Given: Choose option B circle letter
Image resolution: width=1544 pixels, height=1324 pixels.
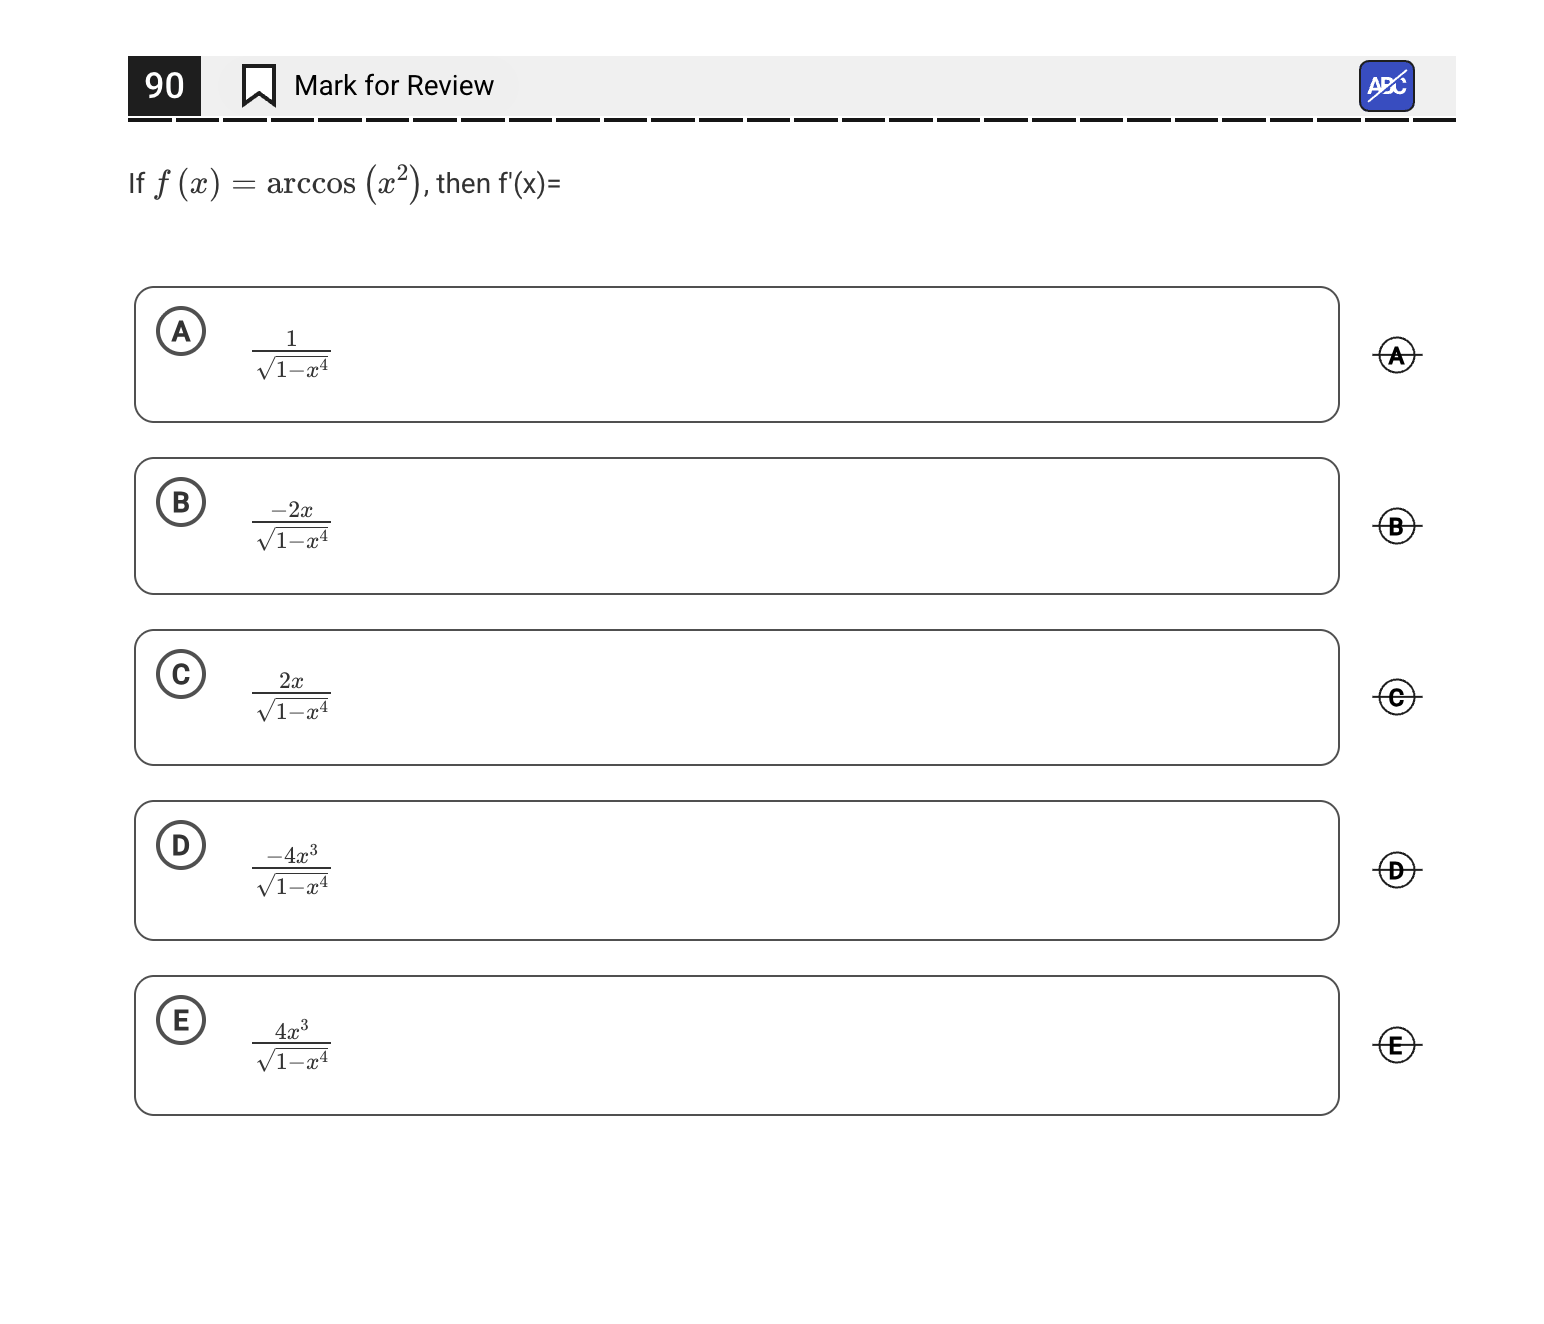Looking at the screenshot, I should 181,502.
